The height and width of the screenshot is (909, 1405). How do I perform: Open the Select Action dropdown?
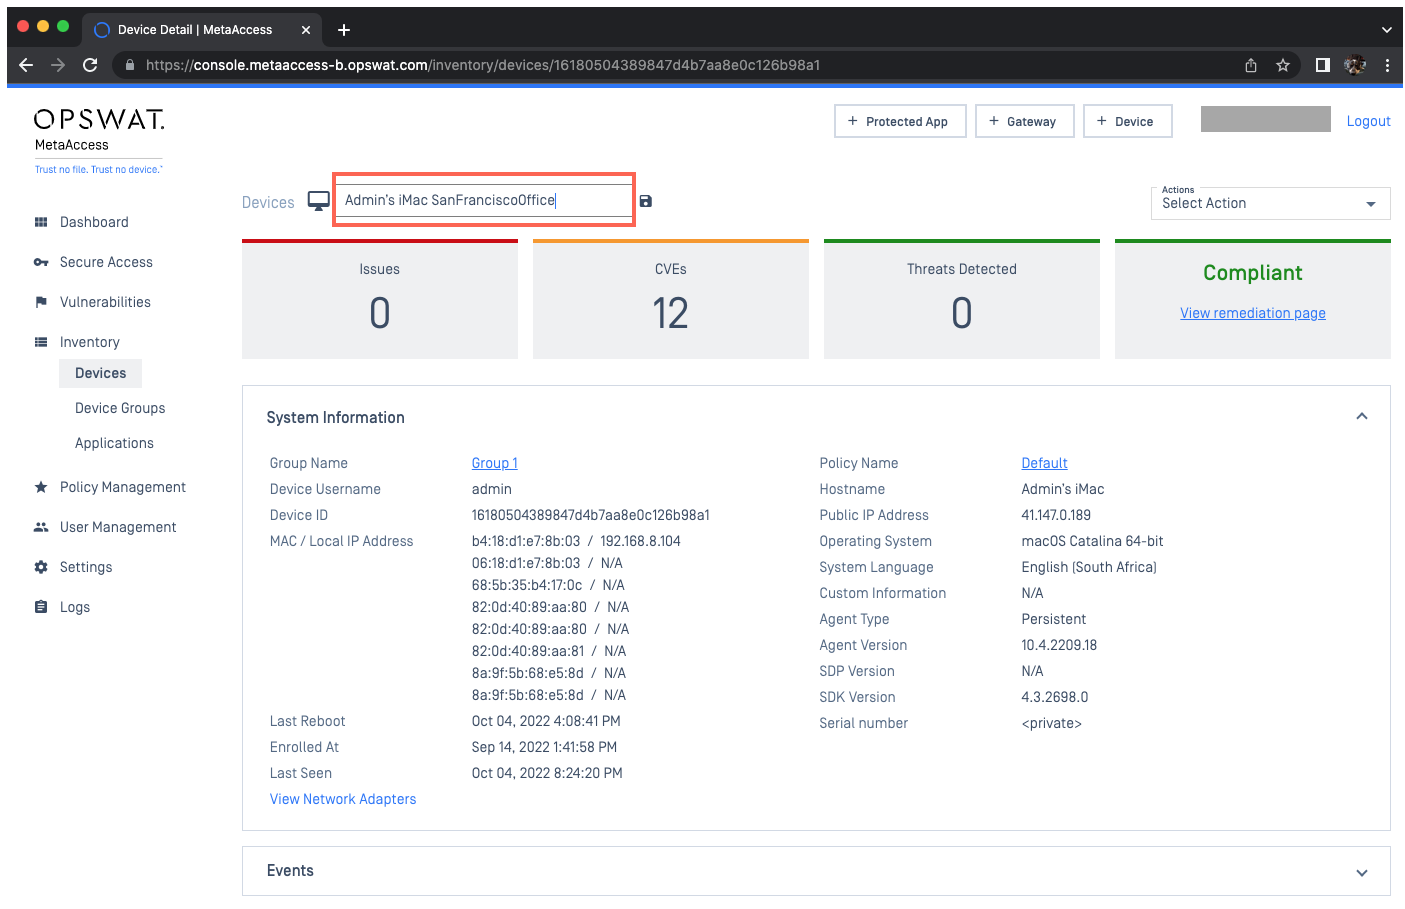click(x=1270, y=203)
